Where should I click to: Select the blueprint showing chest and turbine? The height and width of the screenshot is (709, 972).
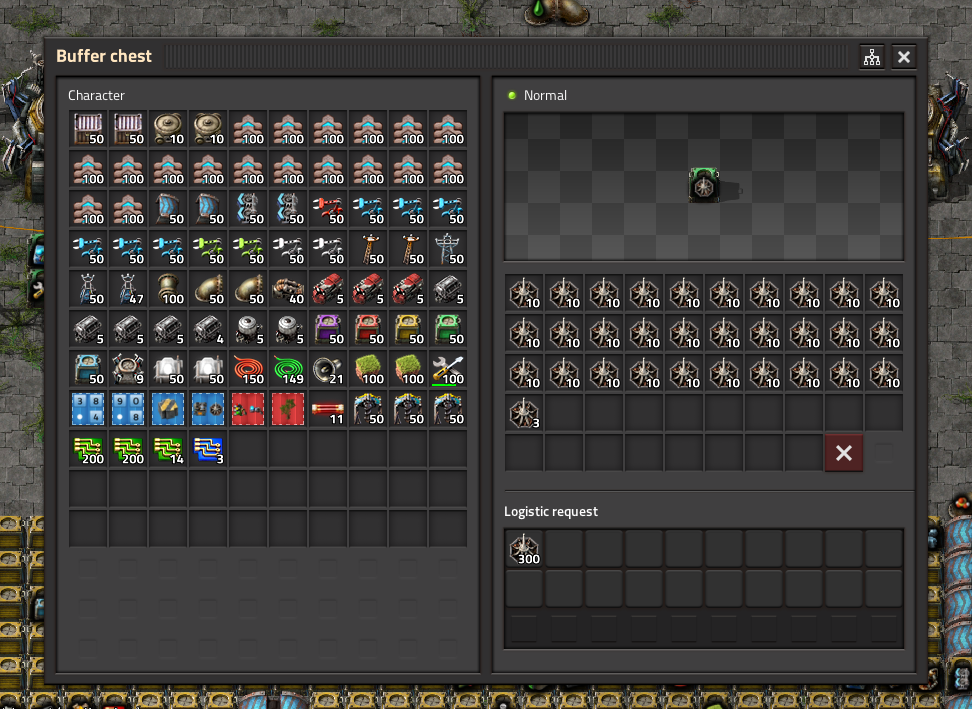coord(208,409)
